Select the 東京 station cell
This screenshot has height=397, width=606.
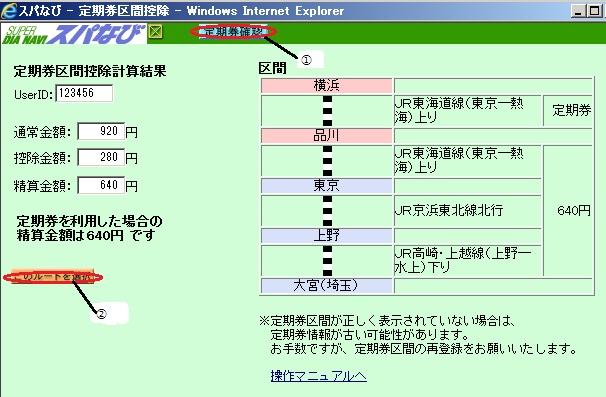click(327, 186)
